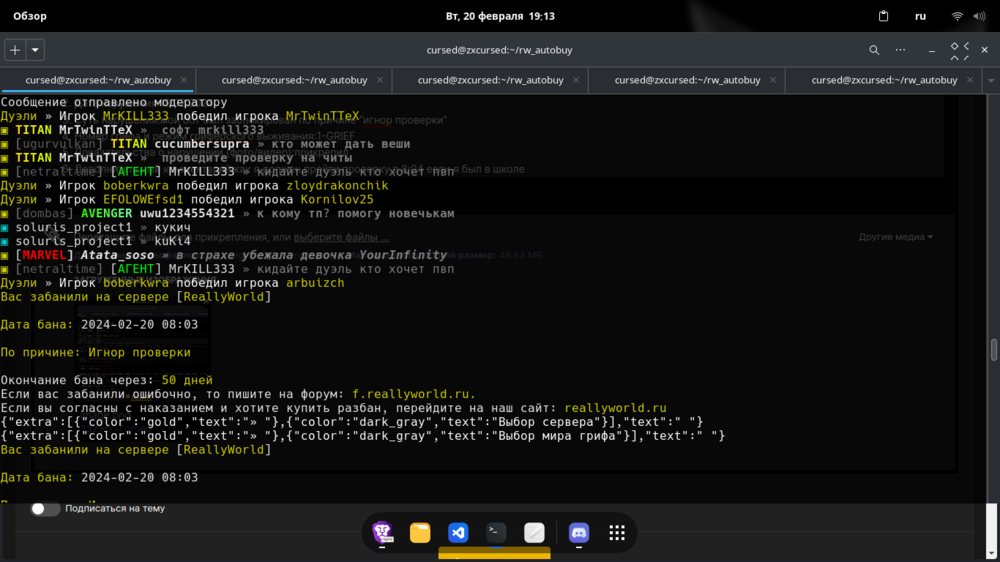The height and width of the screenshot is (562, 1000).
Task: Launch Brave browser from the dock
Action: (x=382, y=532)
